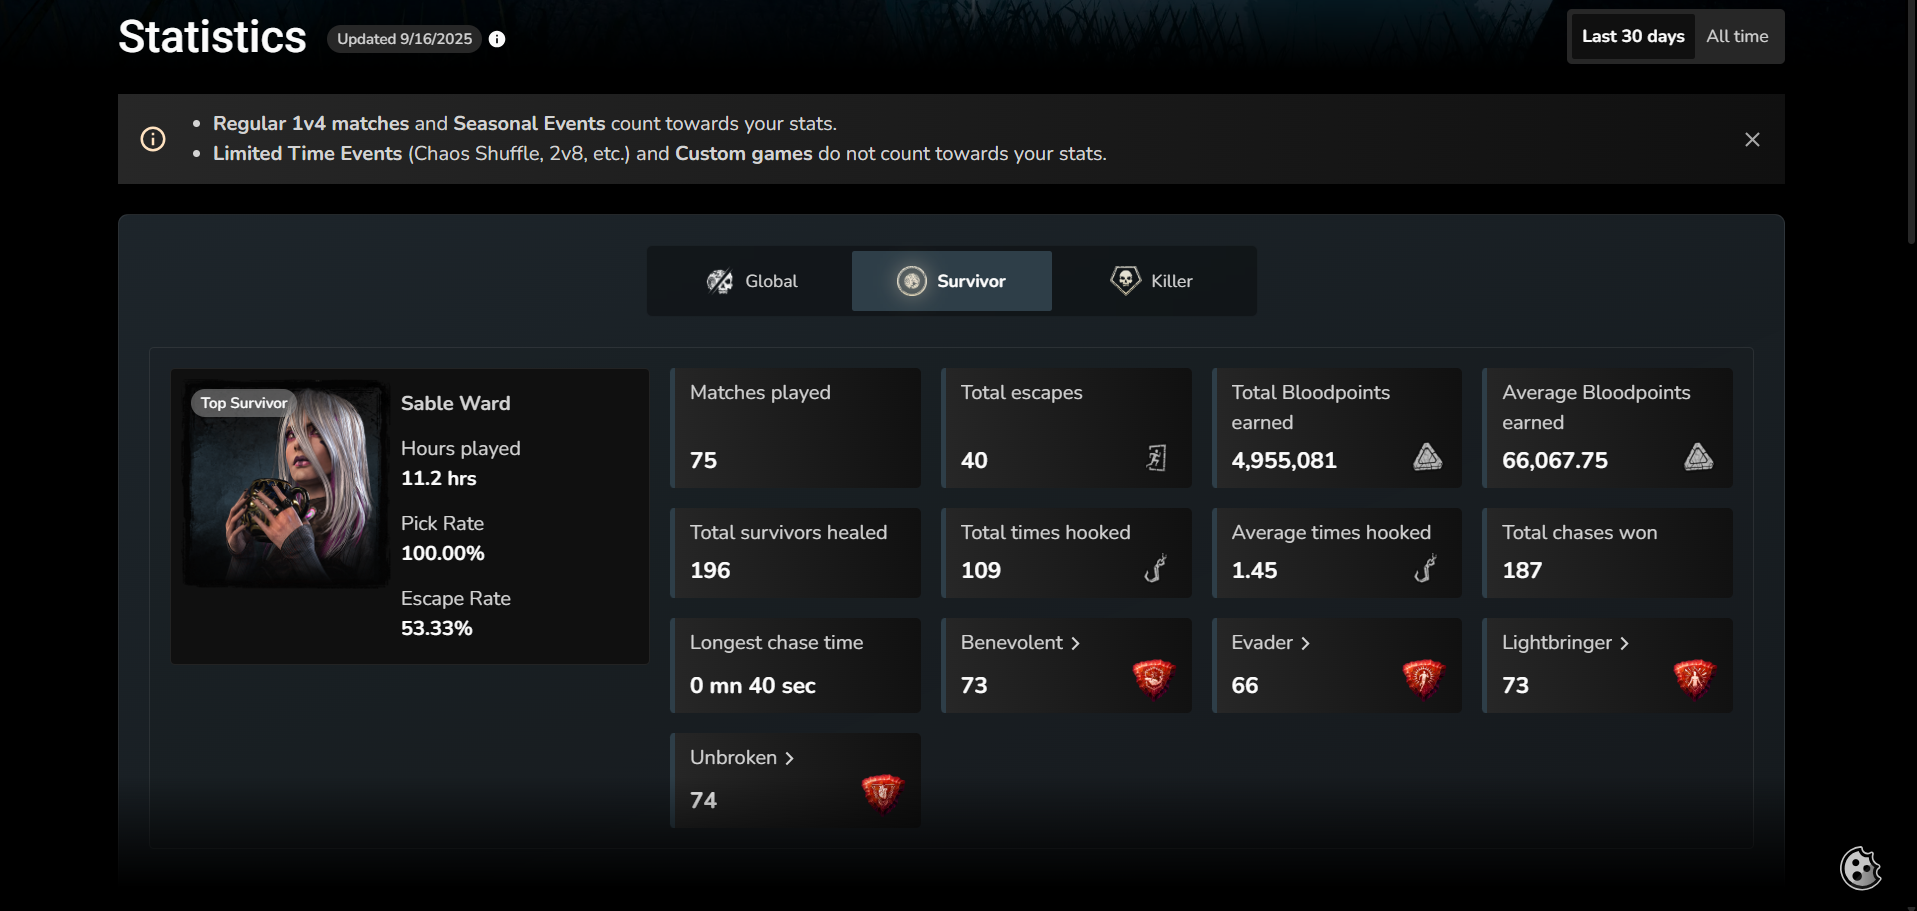The height and width of the screenshot is (911, 1917).
Task: Click the notice banner info icon
Action: click(153, 139)
